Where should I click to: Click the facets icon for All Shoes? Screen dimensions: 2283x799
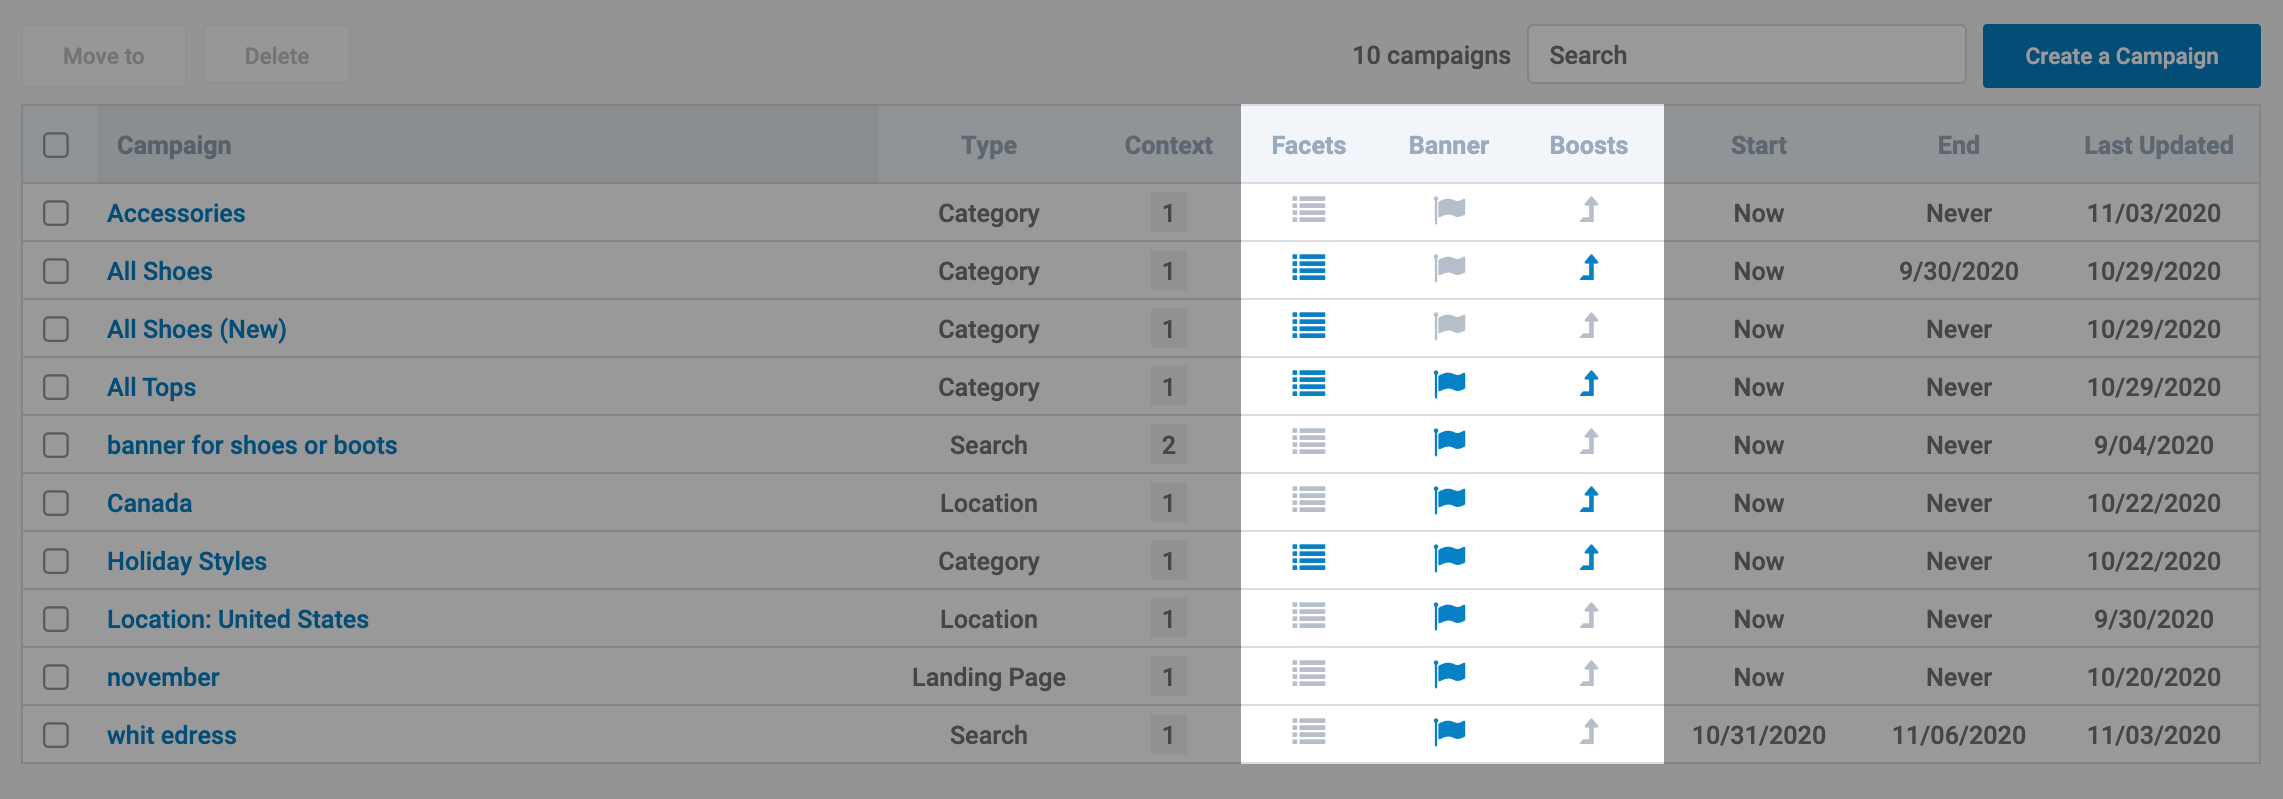tap(1308, 268)
